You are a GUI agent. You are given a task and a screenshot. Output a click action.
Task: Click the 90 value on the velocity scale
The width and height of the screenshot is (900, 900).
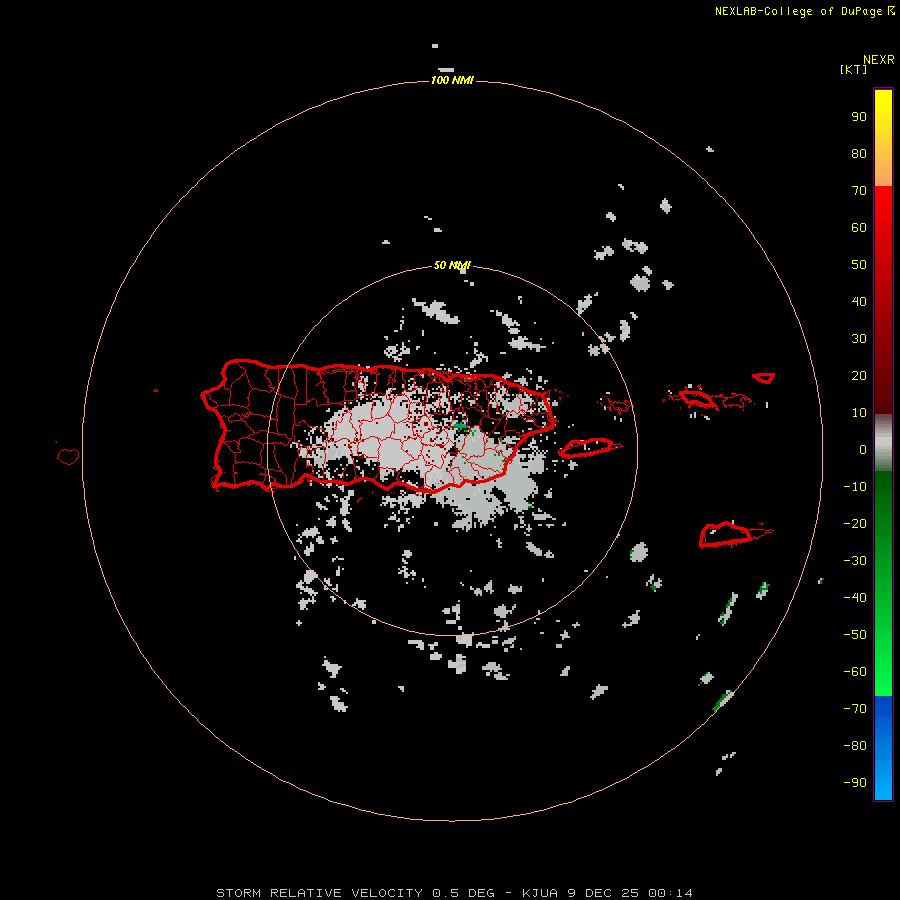[x=859, y=117]
